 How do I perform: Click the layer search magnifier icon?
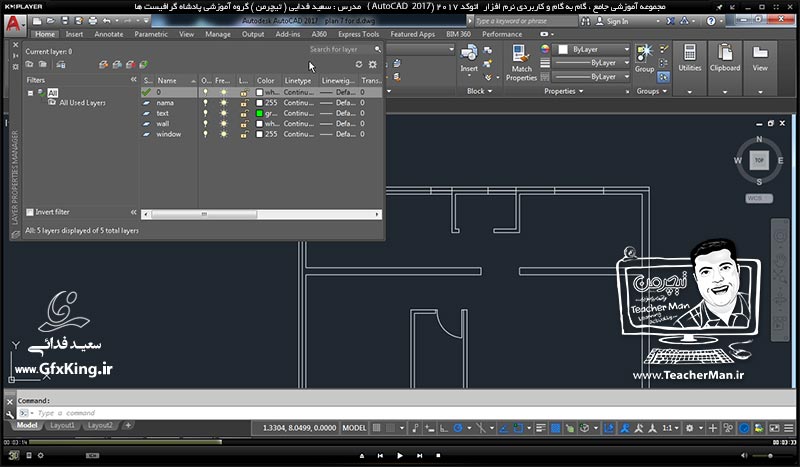pyautogui.click(x=378, y=50)
